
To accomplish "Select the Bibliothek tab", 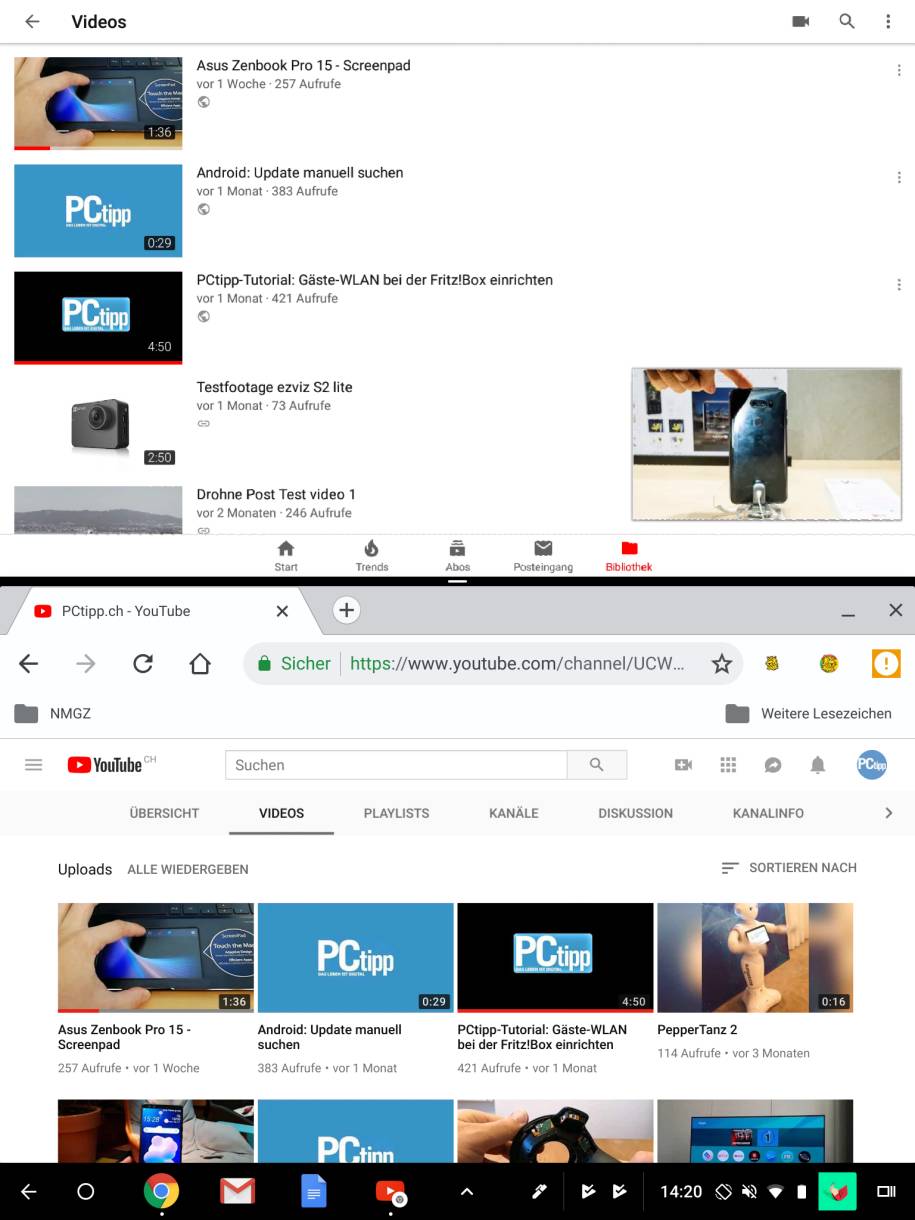I will [x=629, y=556].
